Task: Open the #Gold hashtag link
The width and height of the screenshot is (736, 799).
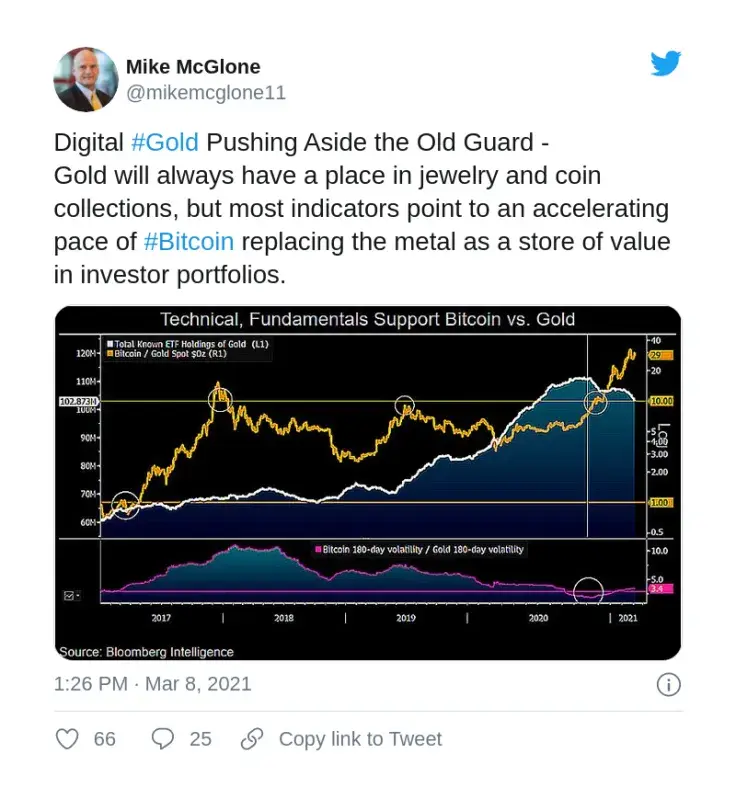Action: click(x=165, y=142)
